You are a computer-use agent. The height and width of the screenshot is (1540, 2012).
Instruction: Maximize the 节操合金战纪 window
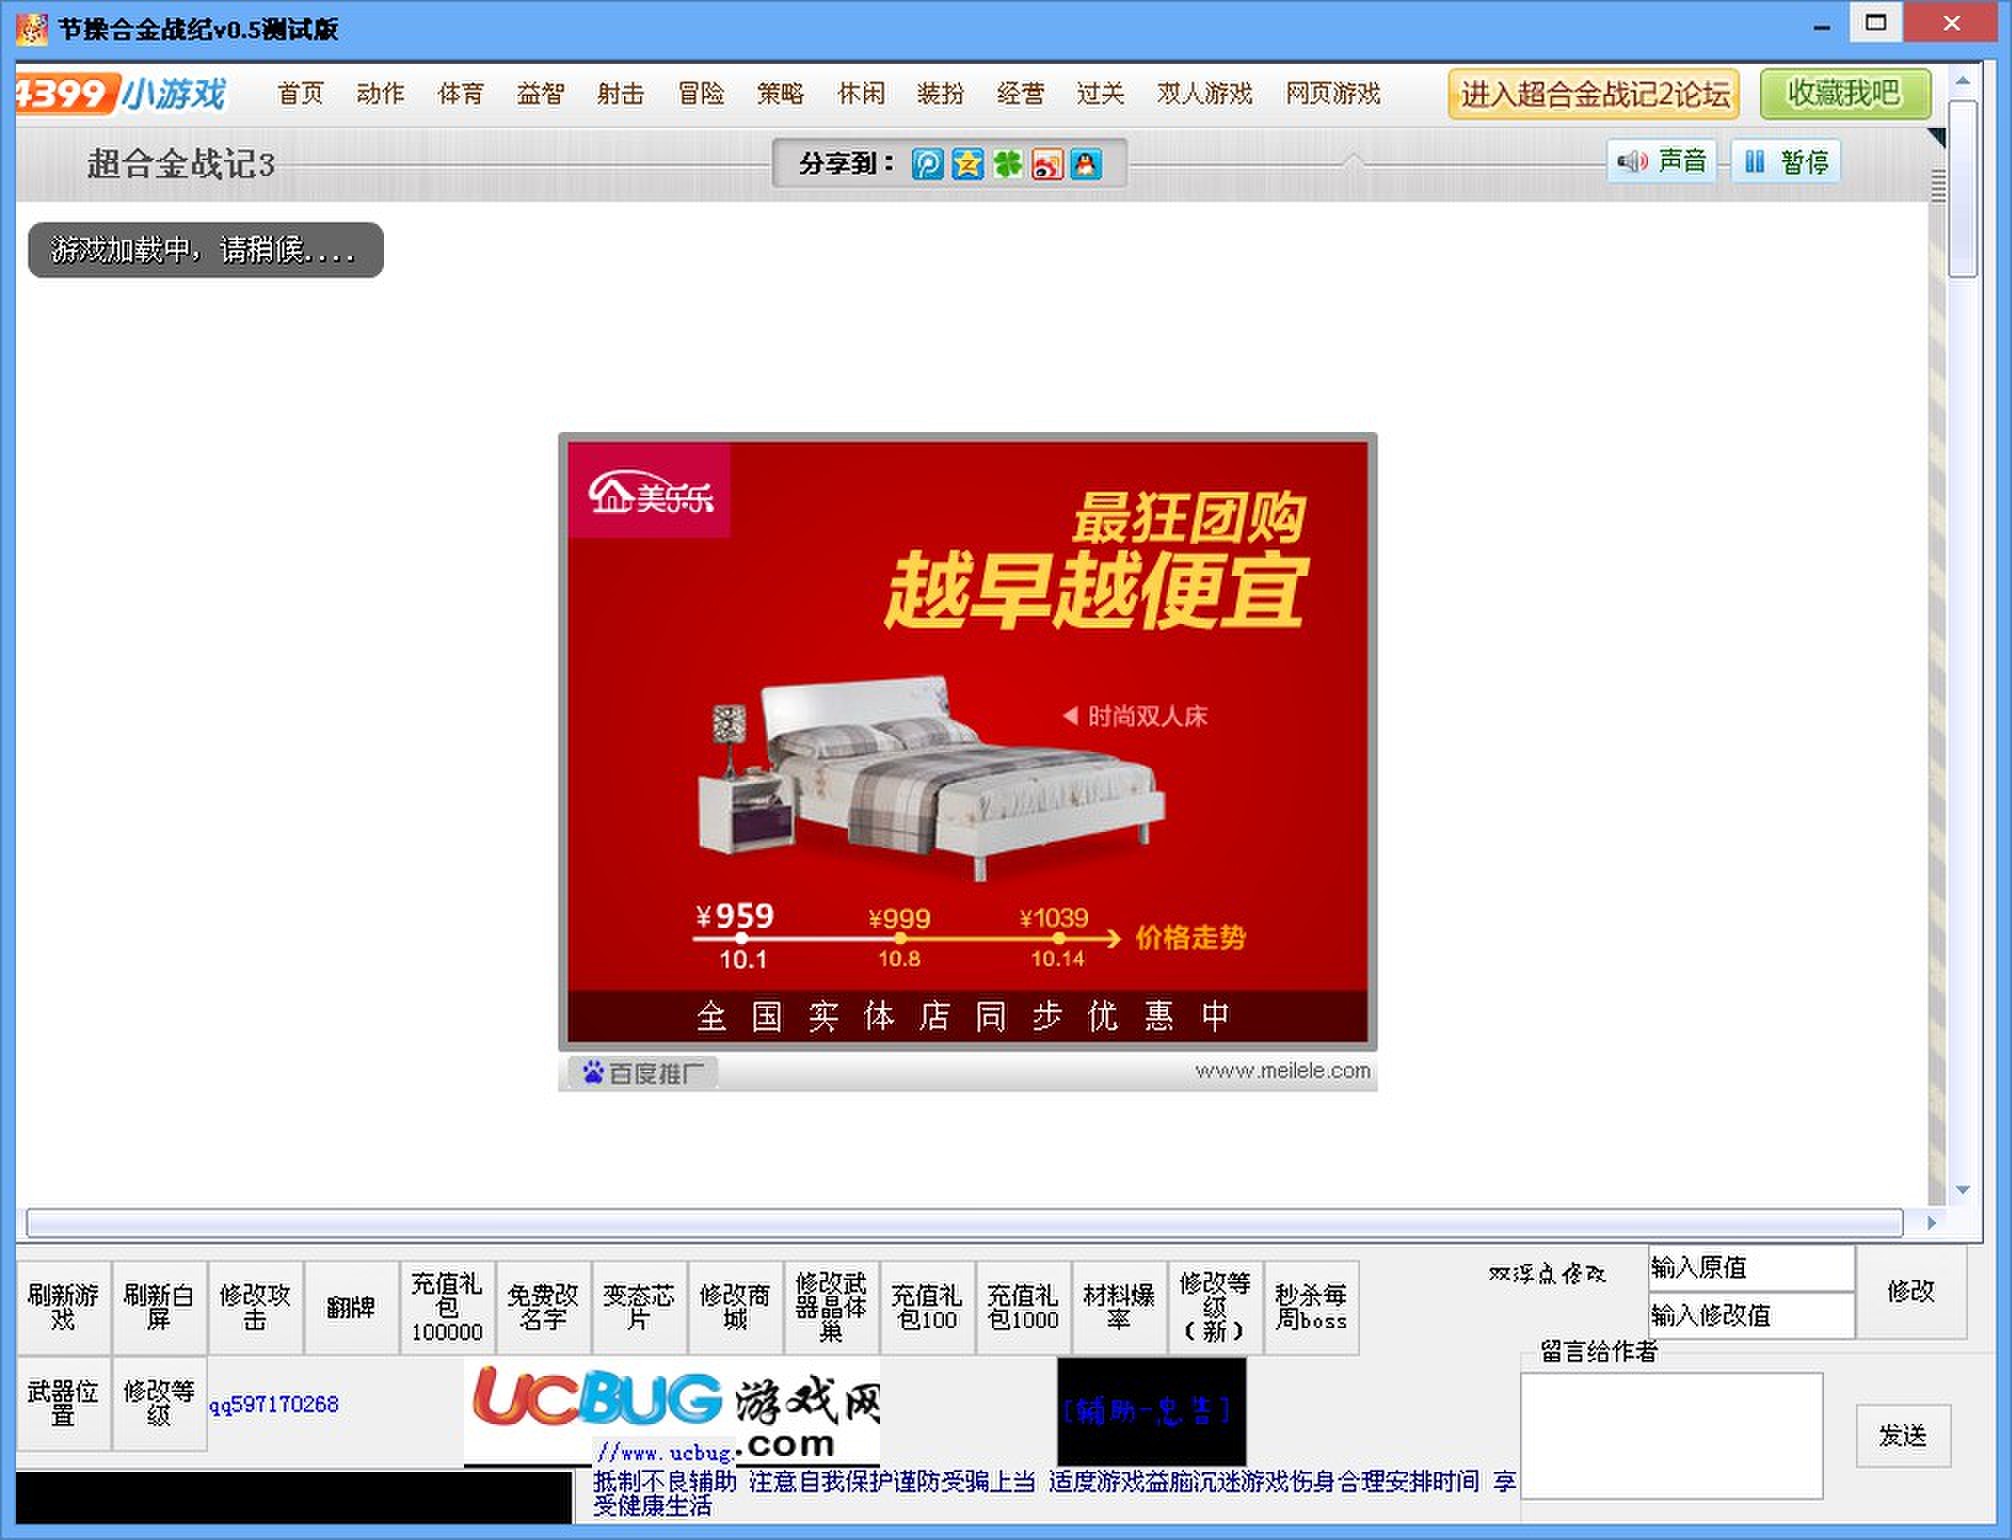tap(1876, 22)
